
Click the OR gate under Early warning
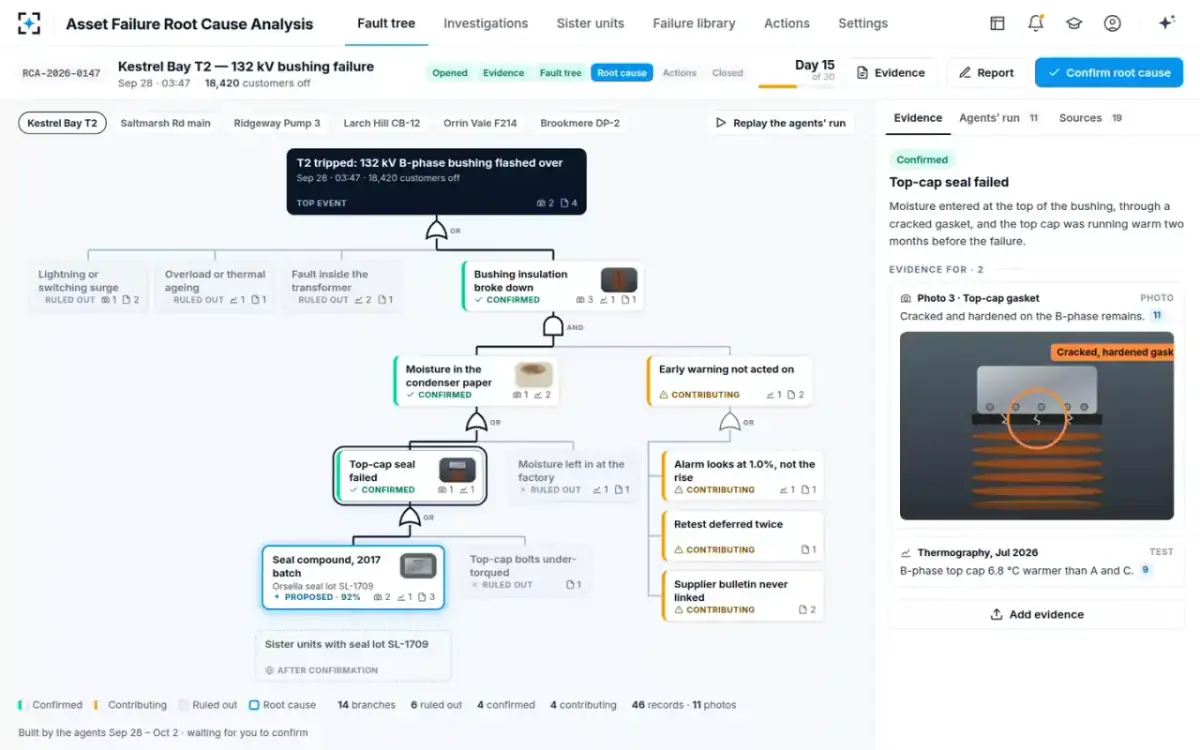(730, 421)
